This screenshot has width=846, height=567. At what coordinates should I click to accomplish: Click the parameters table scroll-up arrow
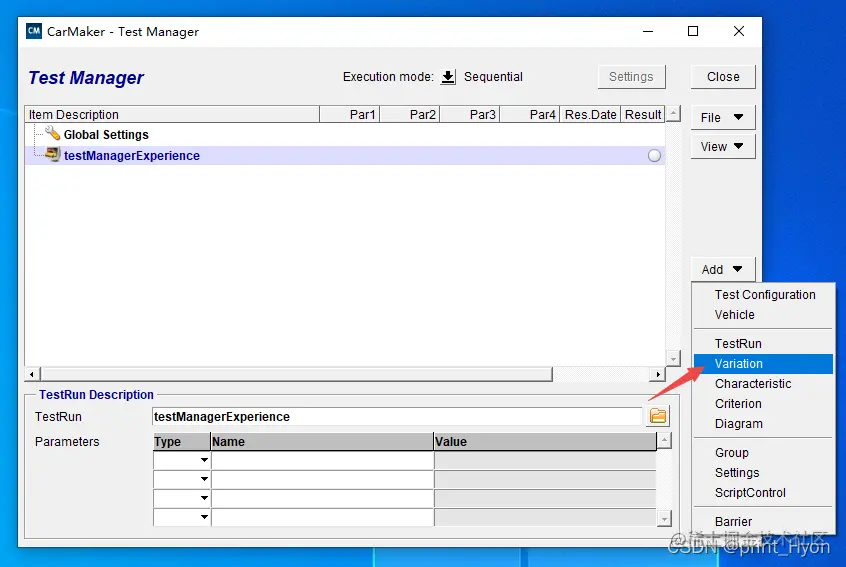[x=664, y=440]
